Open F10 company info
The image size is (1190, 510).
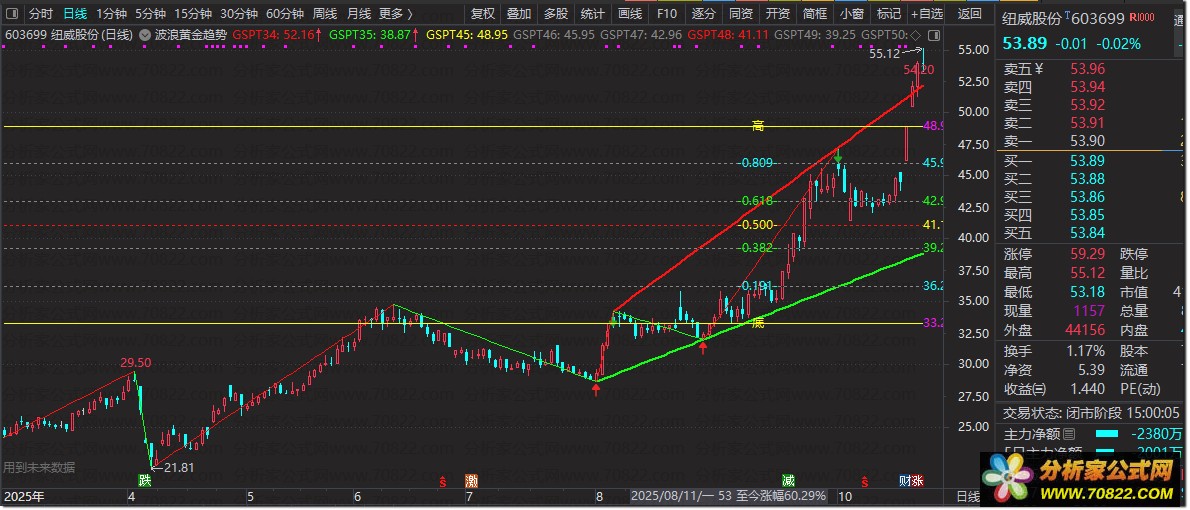pos(666,14)
